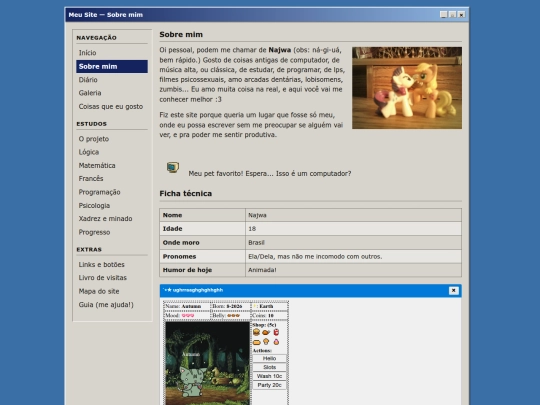
Task: Open Guia (me ajuda!) page
Action: (112, 304)
